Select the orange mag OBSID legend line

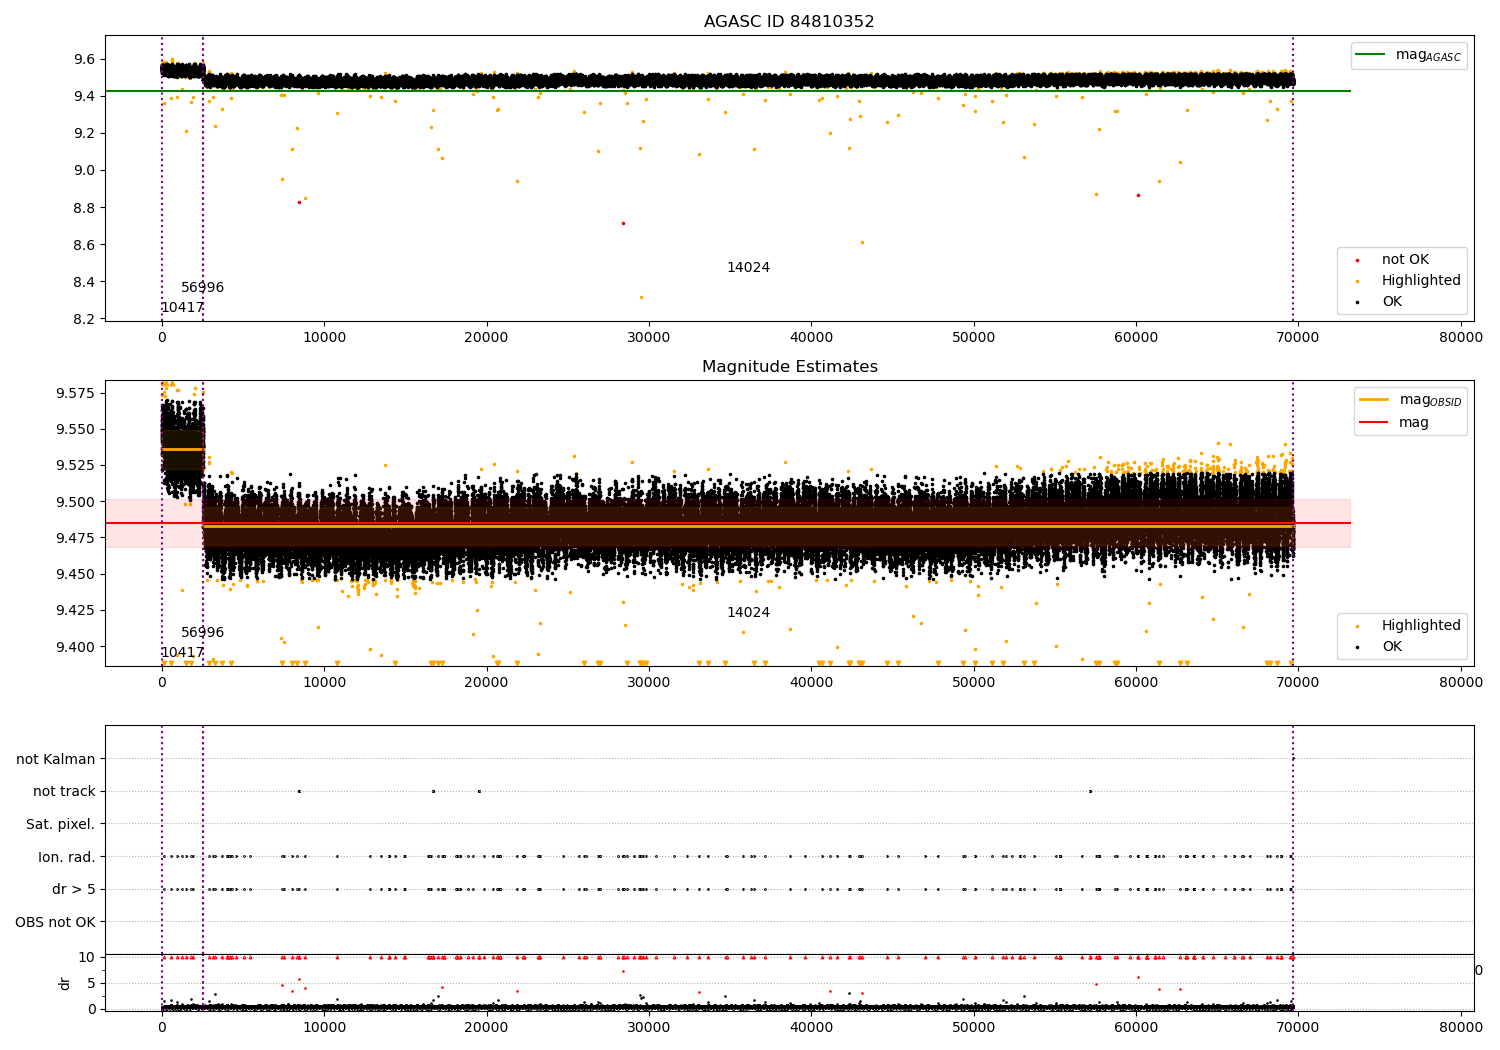pos(1375,400)
